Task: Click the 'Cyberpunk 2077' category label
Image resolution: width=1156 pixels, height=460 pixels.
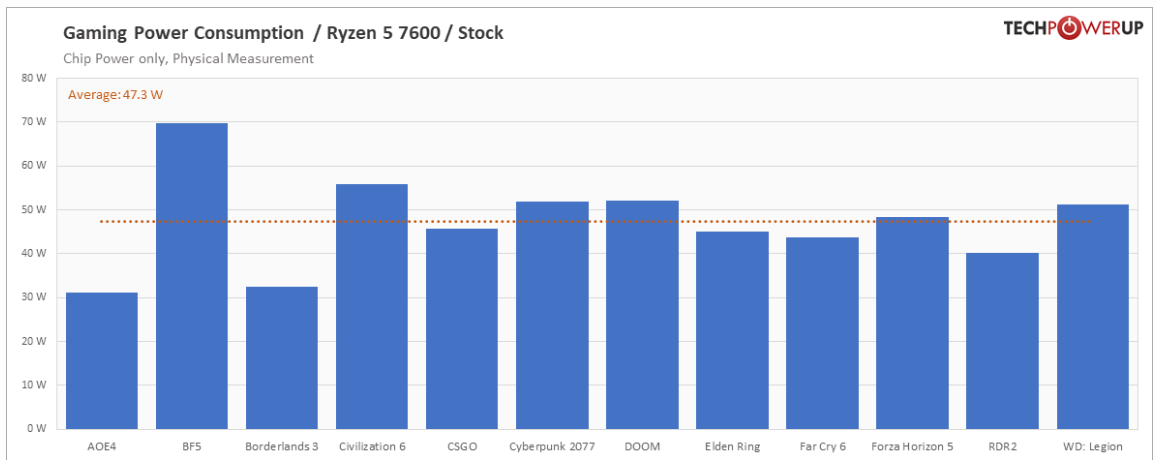Action: point(552,447)
